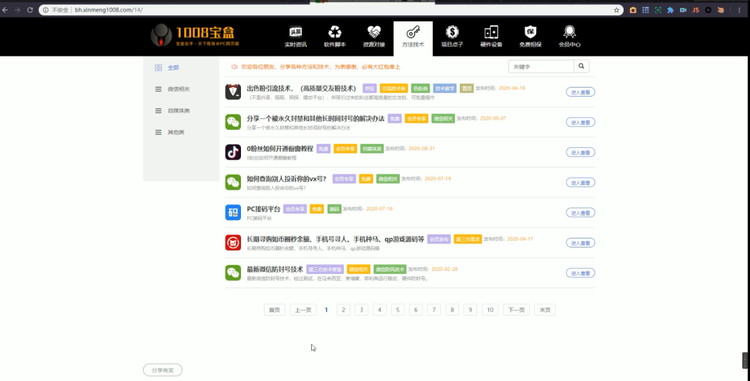Open post 如何查询别人投诉你的vx号
This screenshot has height=381, width=750.
pyautogui.click(x=287, y=179)
